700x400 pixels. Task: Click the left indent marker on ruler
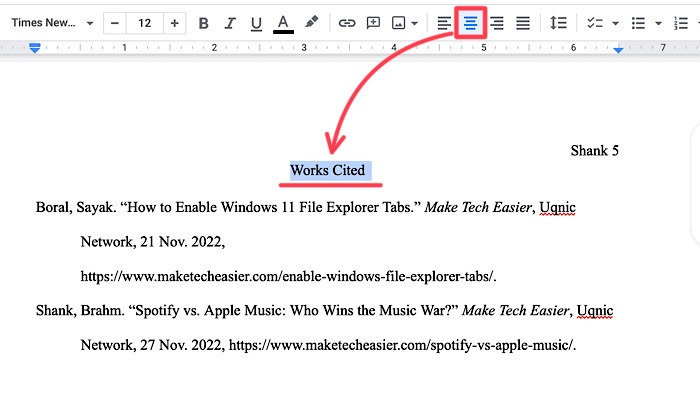[35, 48]
